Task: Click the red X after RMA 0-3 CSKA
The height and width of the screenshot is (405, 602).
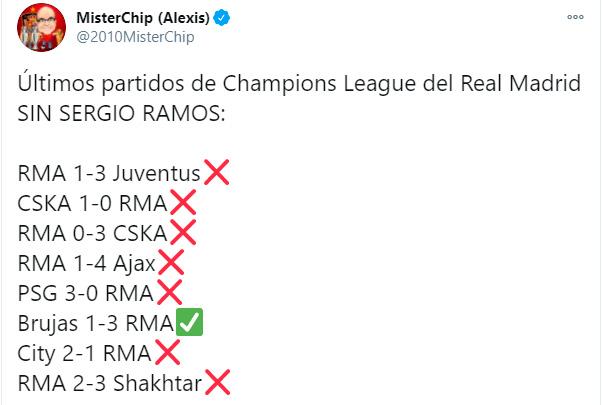Action: pos(181,234)
